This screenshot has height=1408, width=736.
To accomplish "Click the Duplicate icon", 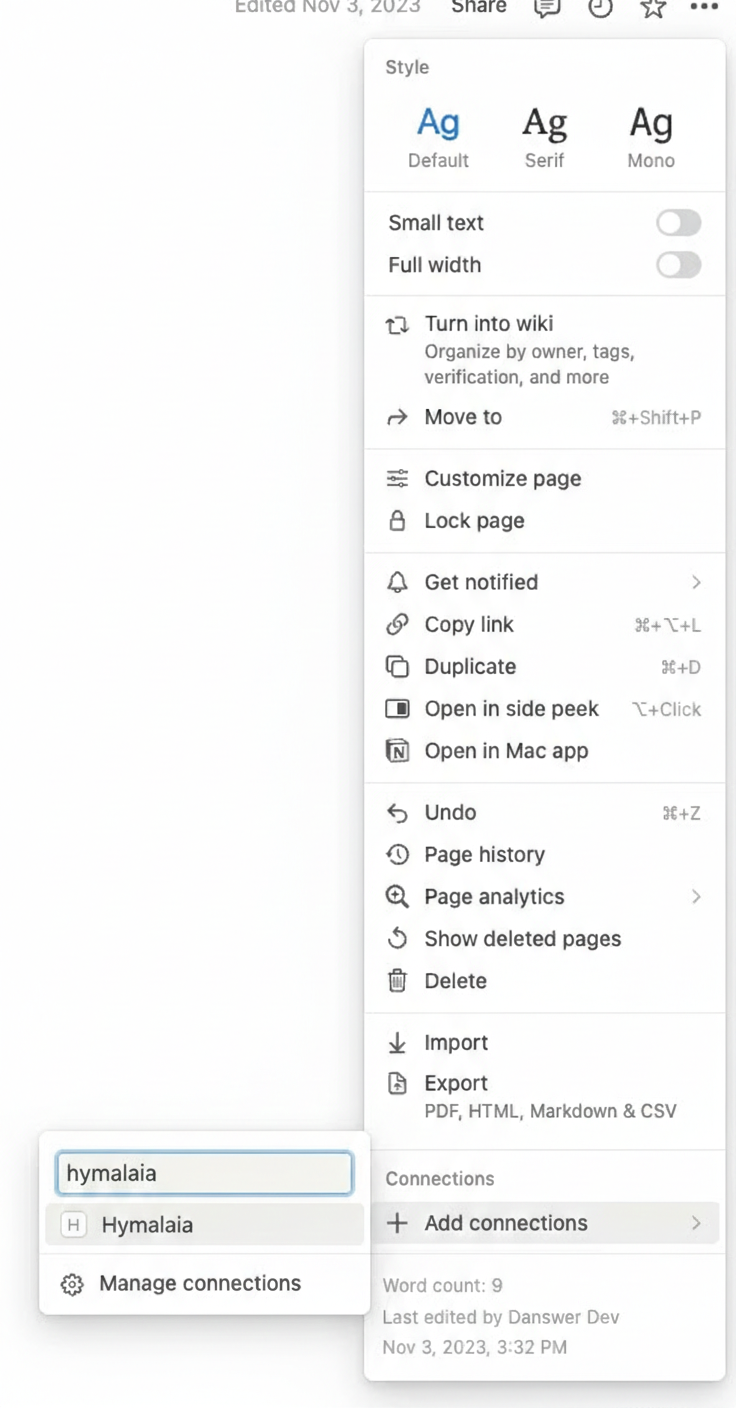I will (397, 666).
